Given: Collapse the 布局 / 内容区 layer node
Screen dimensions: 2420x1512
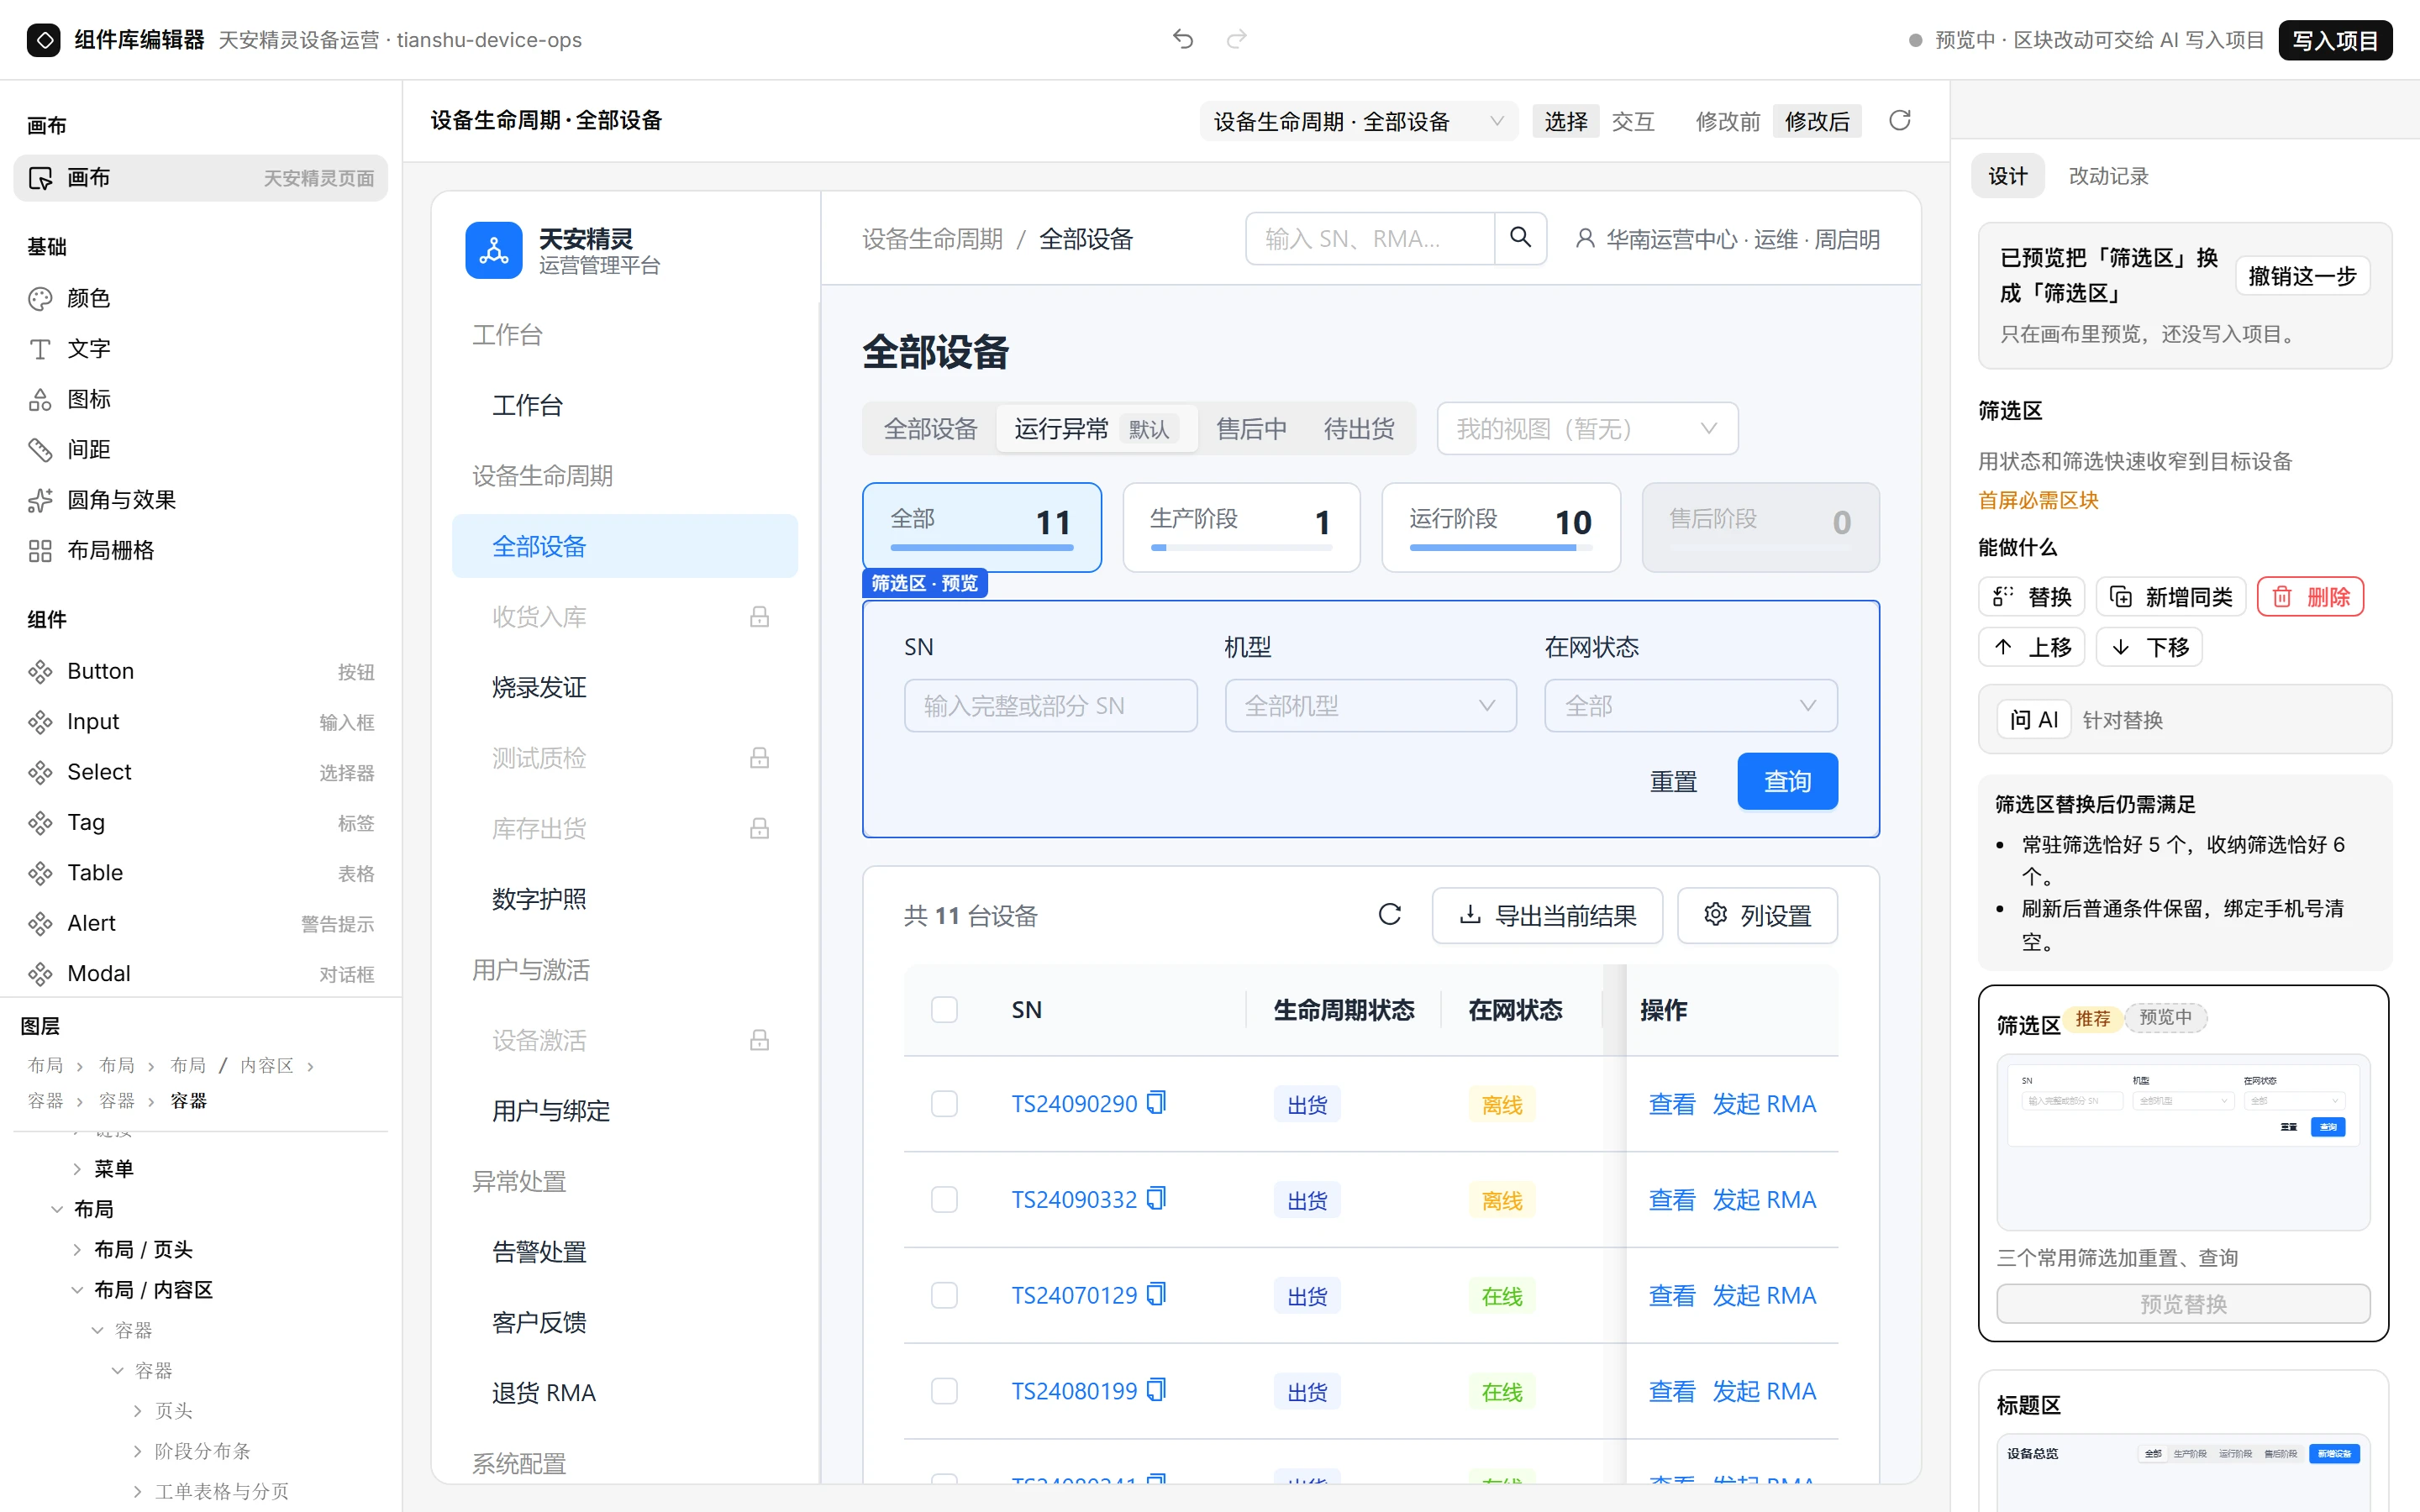Looking at the screenshot, I should coord(77,1290).
